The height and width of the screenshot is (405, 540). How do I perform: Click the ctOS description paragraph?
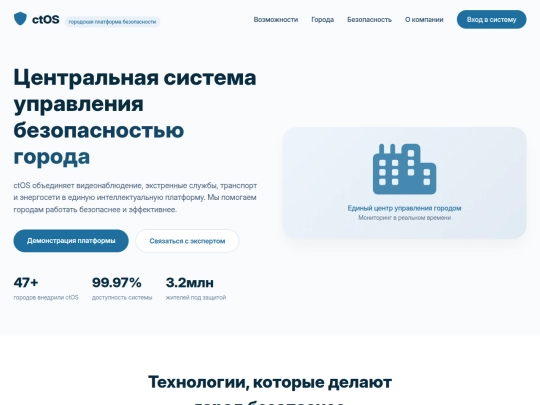[x=135, y=197]
